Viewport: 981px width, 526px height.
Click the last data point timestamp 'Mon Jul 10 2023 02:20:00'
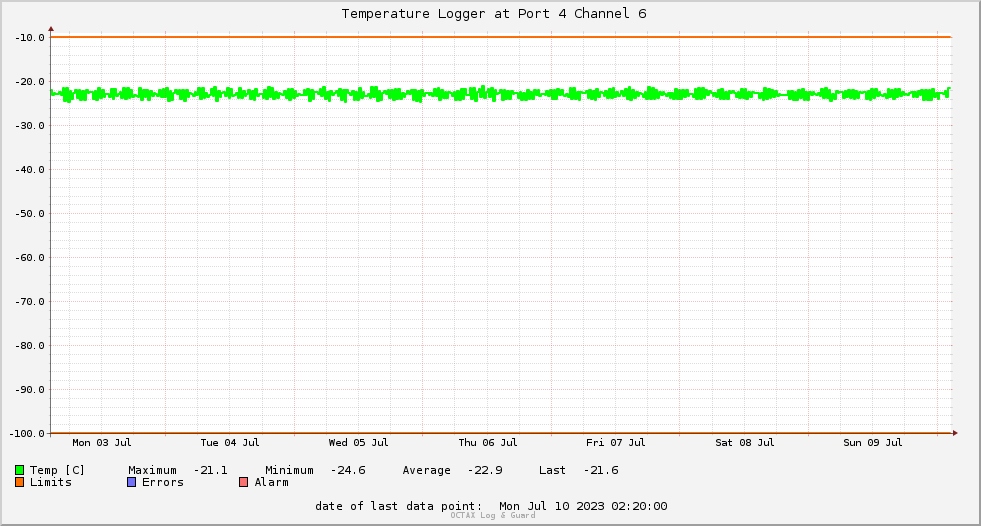coord(583,506)
